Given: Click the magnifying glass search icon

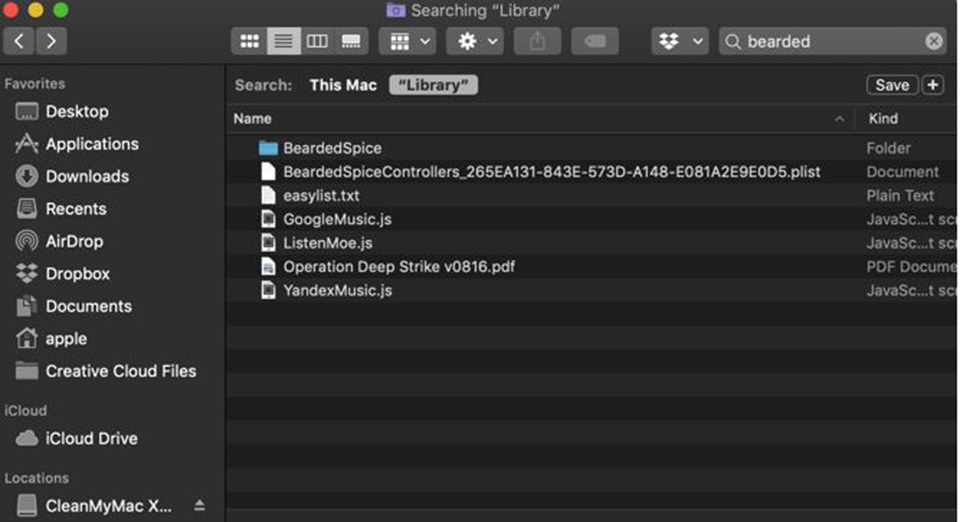Looking at the screenshot, I should click(732, 42).
